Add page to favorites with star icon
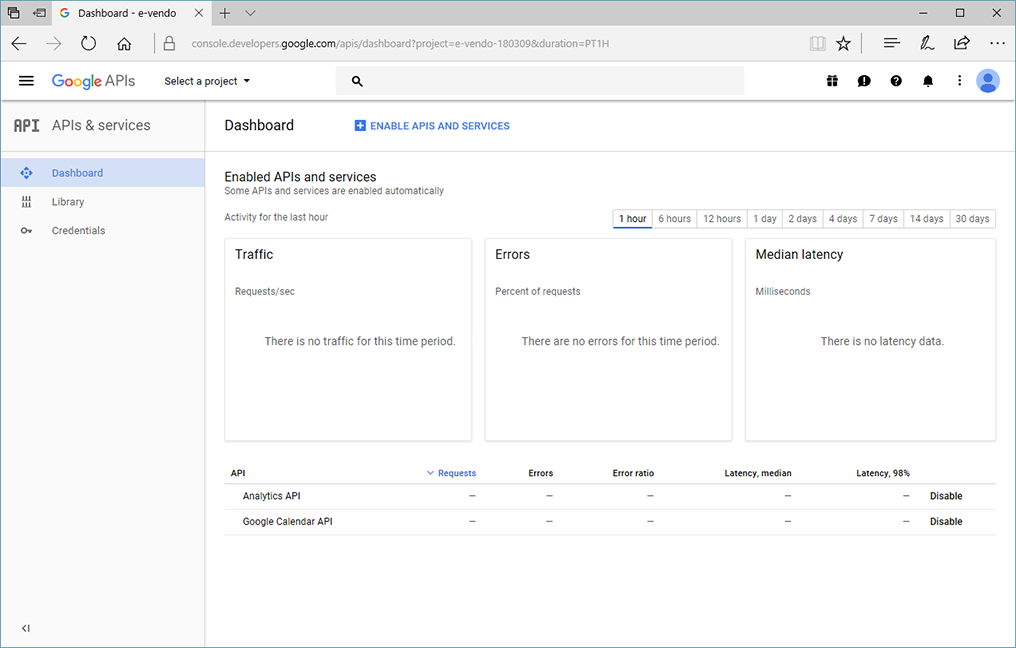Viewport: 1016px width, 648px height. (843, 43)
